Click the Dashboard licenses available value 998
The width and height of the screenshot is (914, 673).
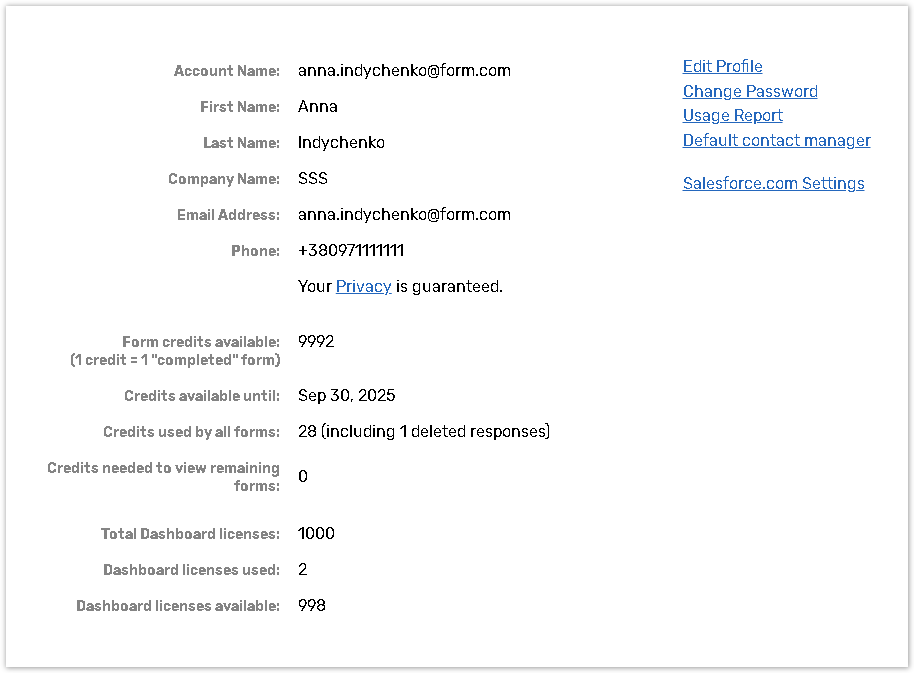(312, 606)
